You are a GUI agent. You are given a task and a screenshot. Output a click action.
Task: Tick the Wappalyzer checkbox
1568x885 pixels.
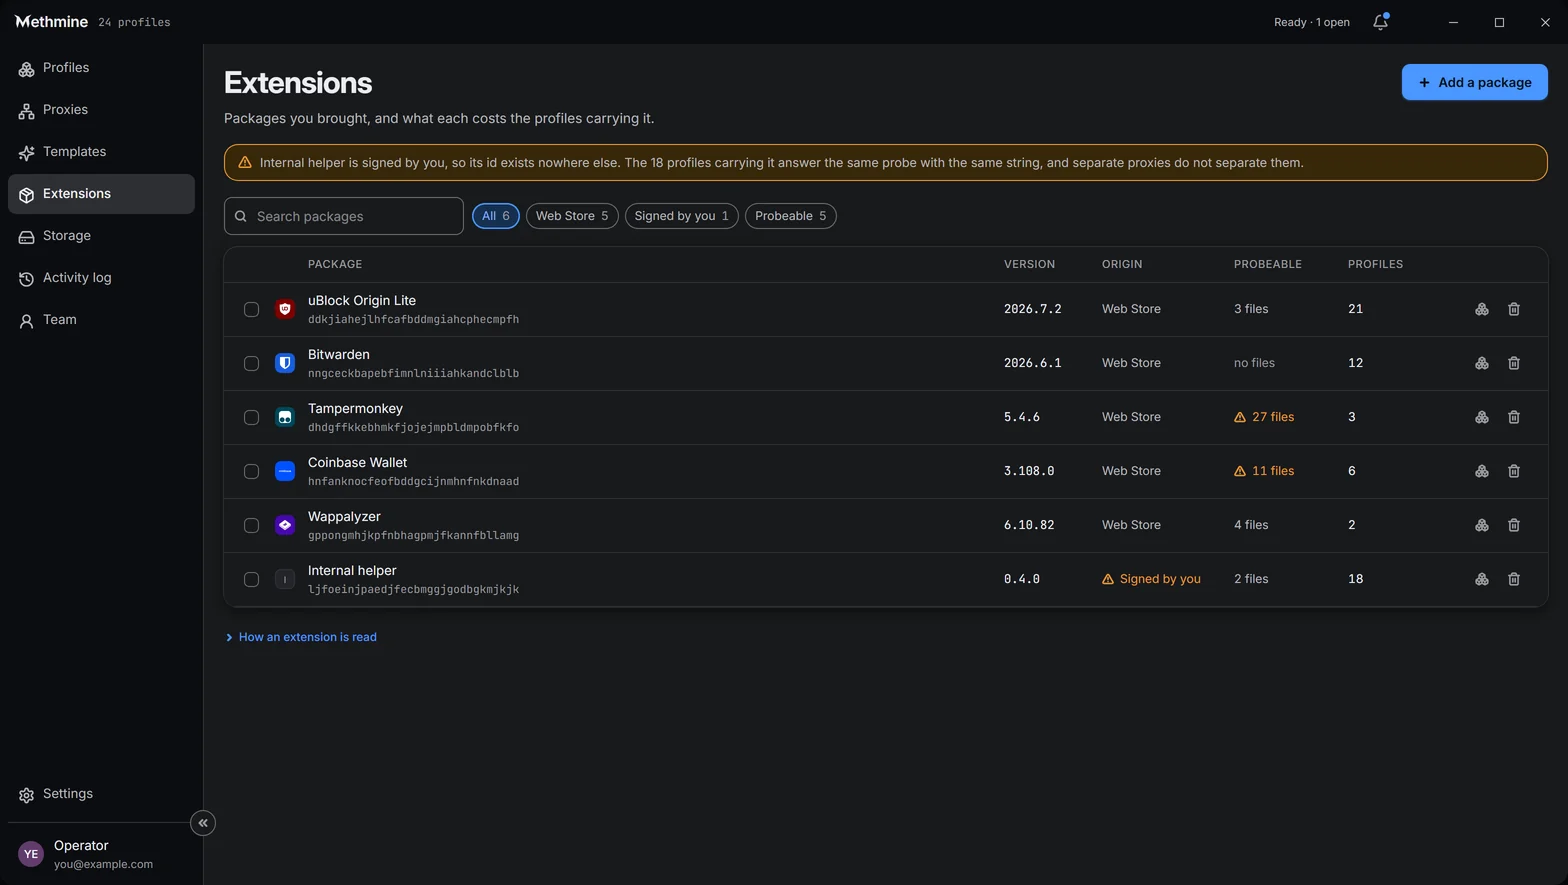tap(252, 525)
